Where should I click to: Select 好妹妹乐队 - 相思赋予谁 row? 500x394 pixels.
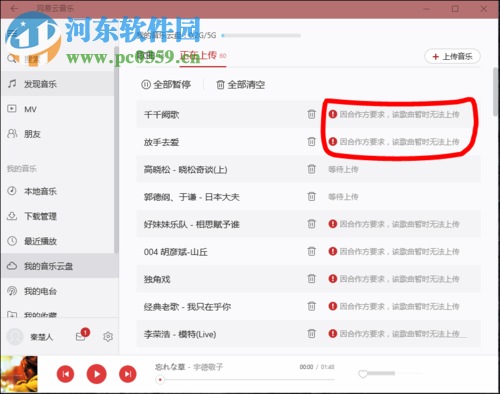[x=309, y=224]
